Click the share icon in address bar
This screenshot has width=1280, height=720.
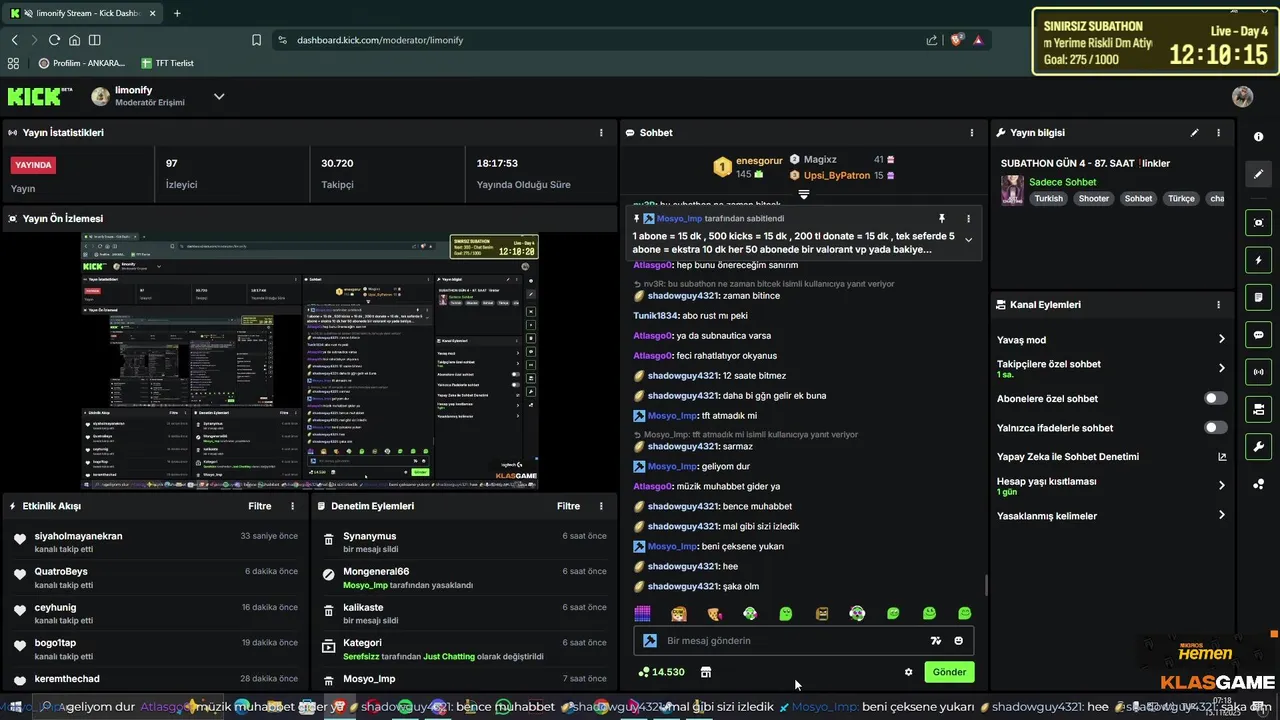click(932, 40)
